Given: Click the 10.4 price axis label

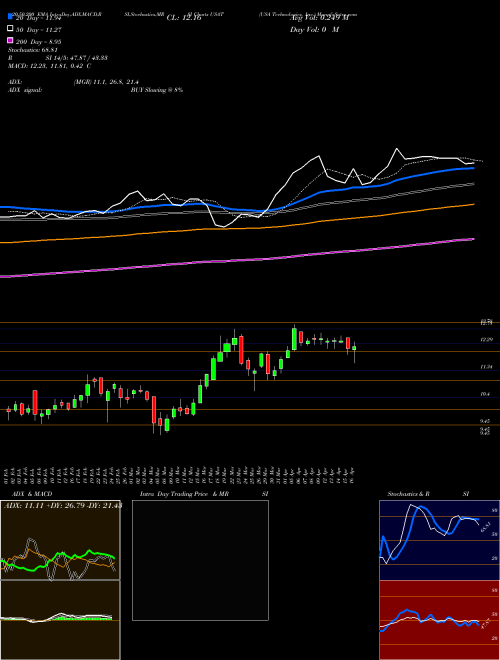Looking at the screenshot, I should pyautogui.click(x=486, y=394).
